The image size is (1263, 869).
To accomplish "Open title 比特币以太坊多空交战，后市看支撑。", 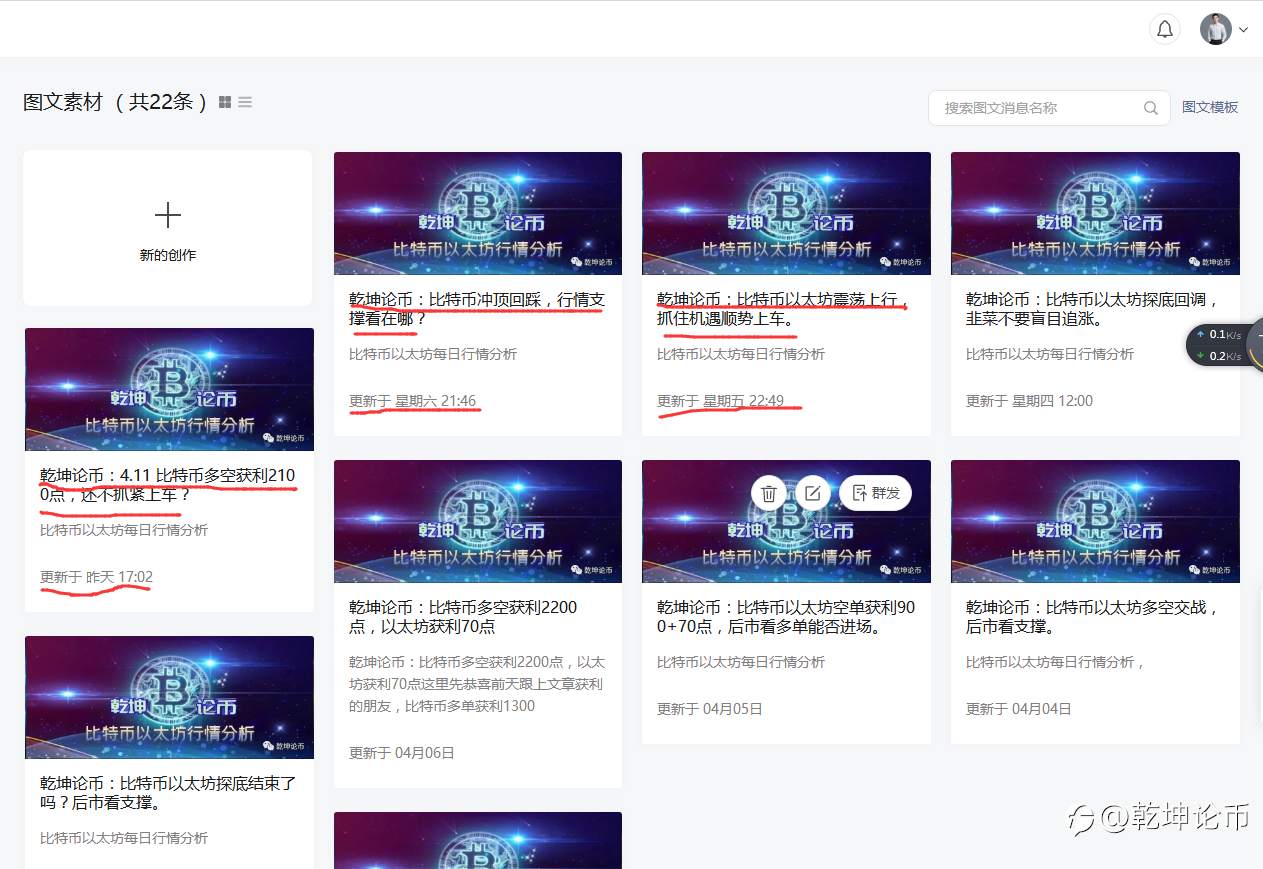I will (1091, 617).
